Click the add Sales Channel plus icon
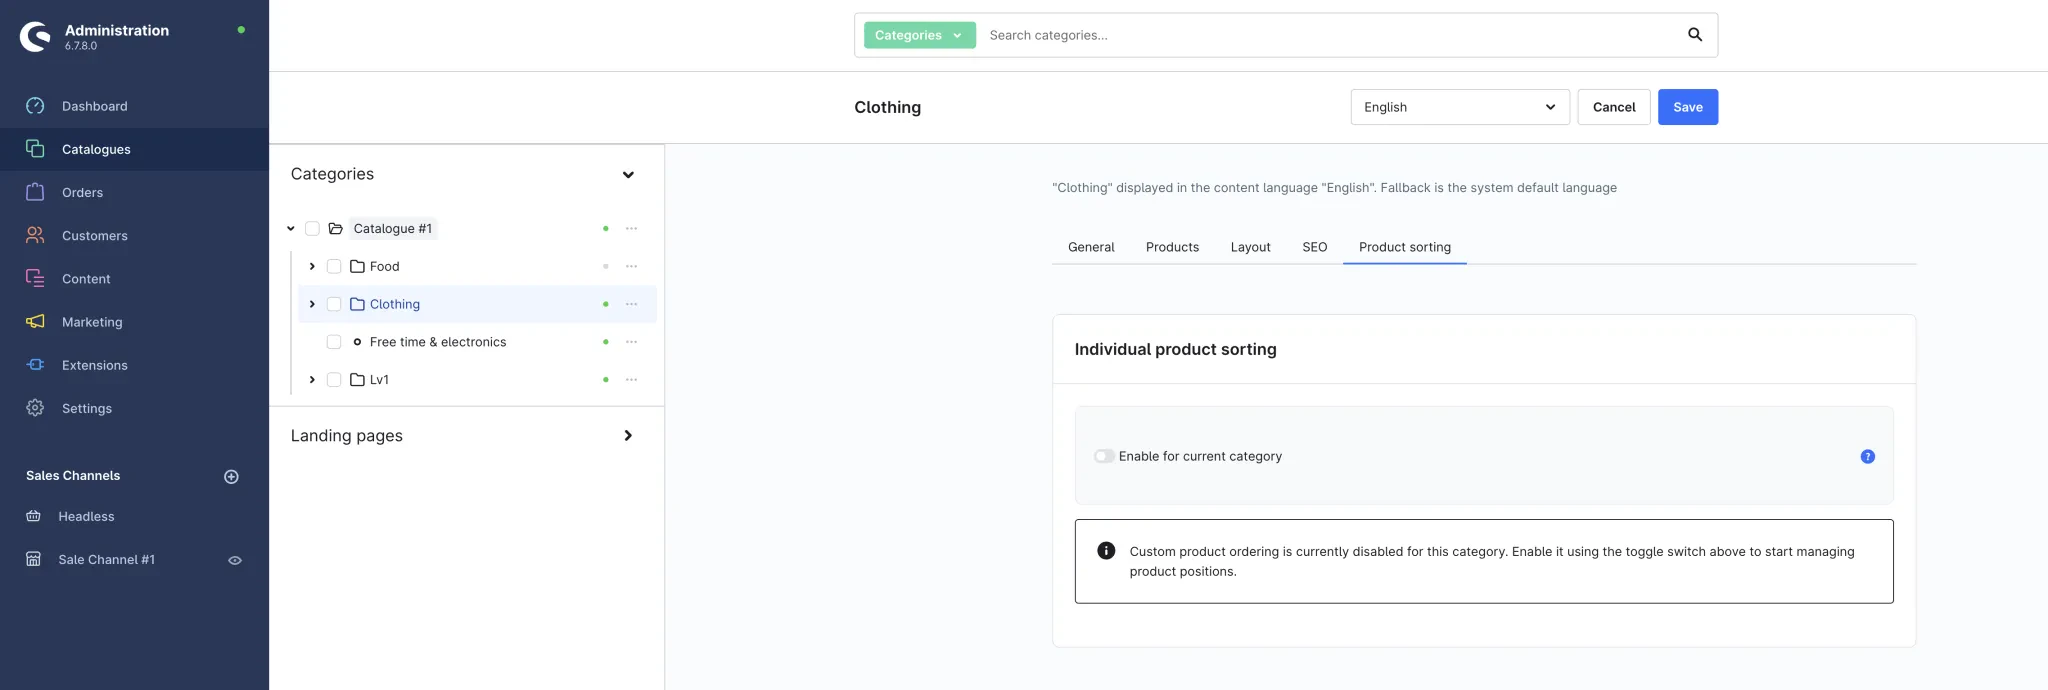 point(231,477)
